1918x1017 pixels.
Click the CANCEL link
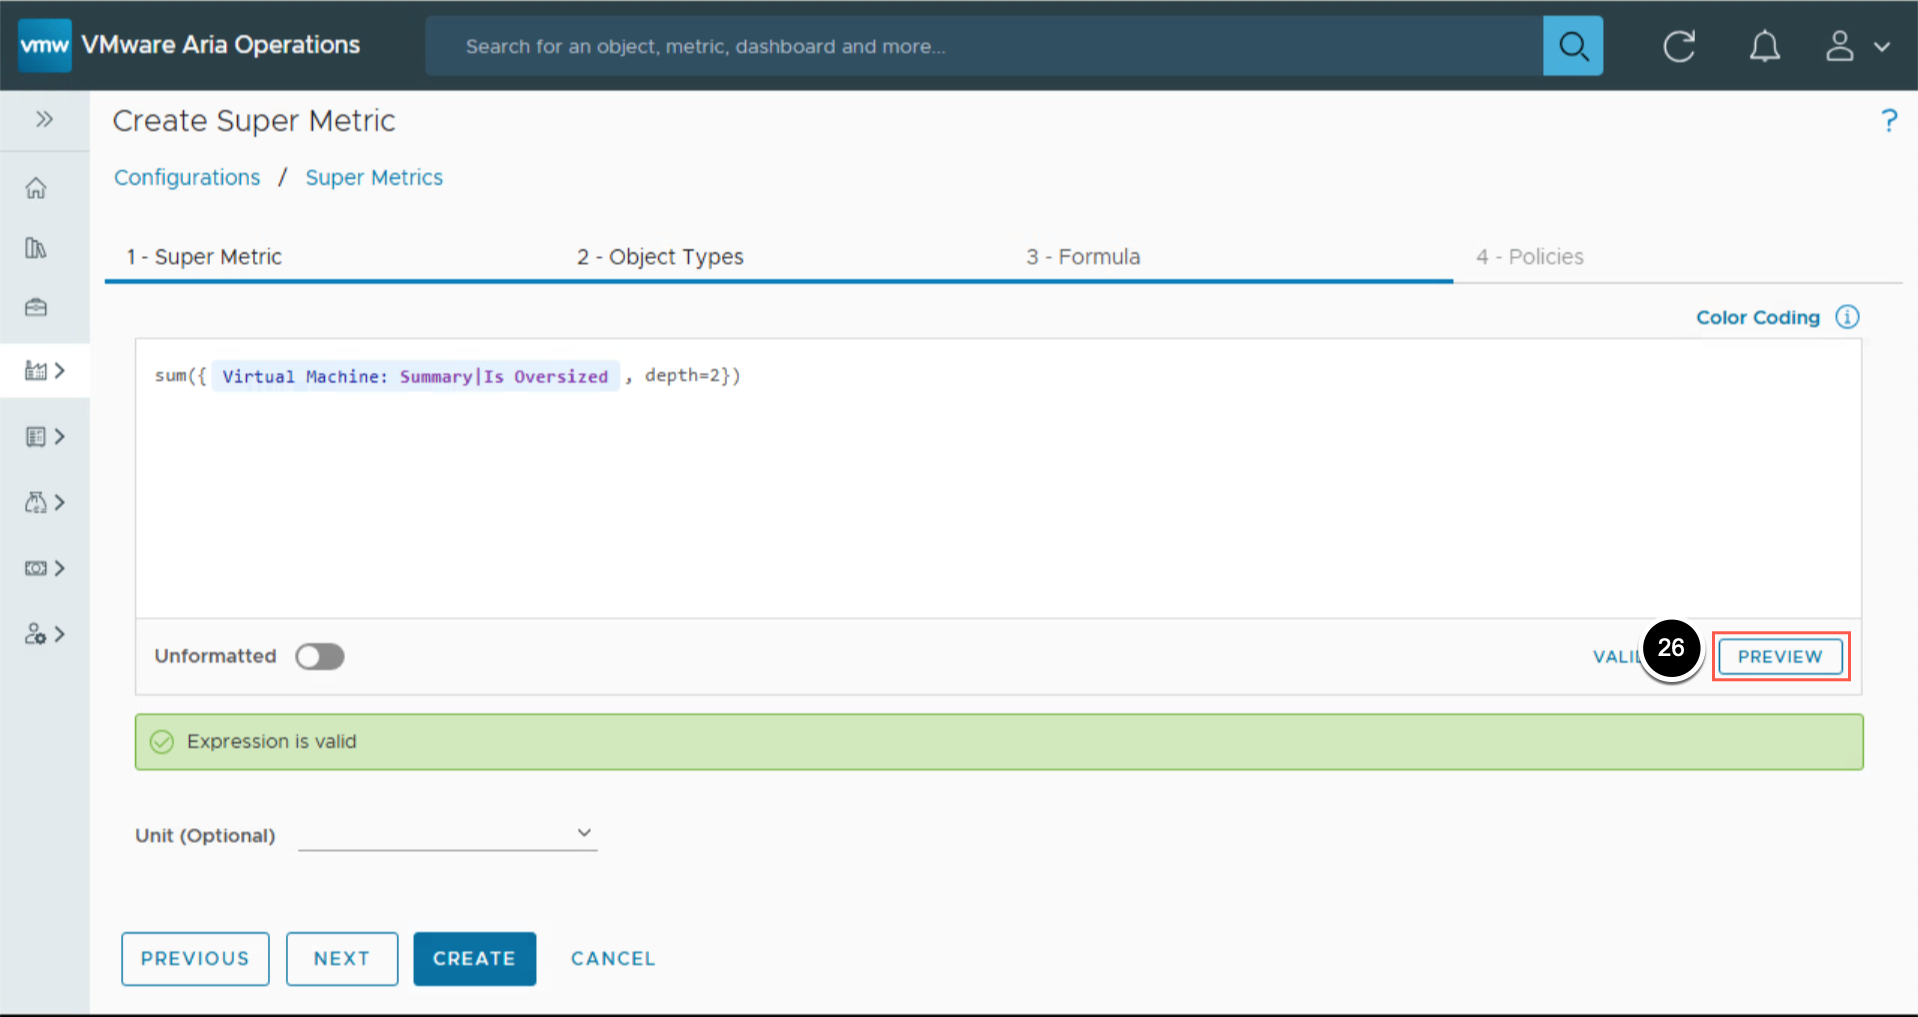[x=613, y=958]
